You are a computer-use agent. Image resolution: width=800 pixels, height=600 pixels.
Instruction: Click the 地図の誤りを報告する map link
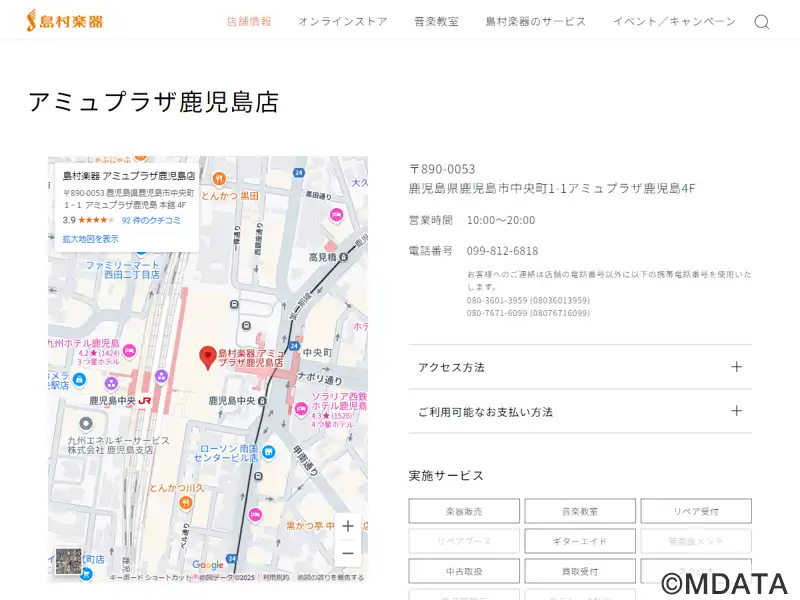[331, 578]
